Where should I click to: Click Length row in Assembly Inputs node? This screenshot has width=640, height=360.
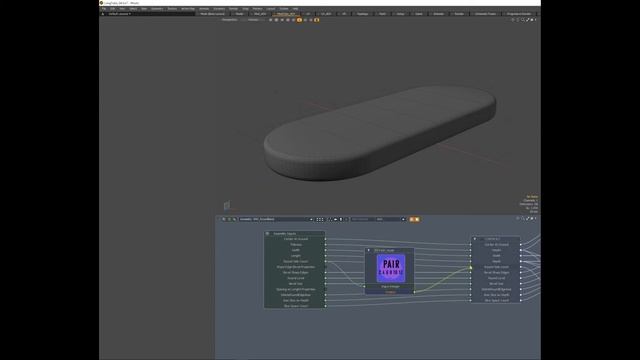(295, 256)
